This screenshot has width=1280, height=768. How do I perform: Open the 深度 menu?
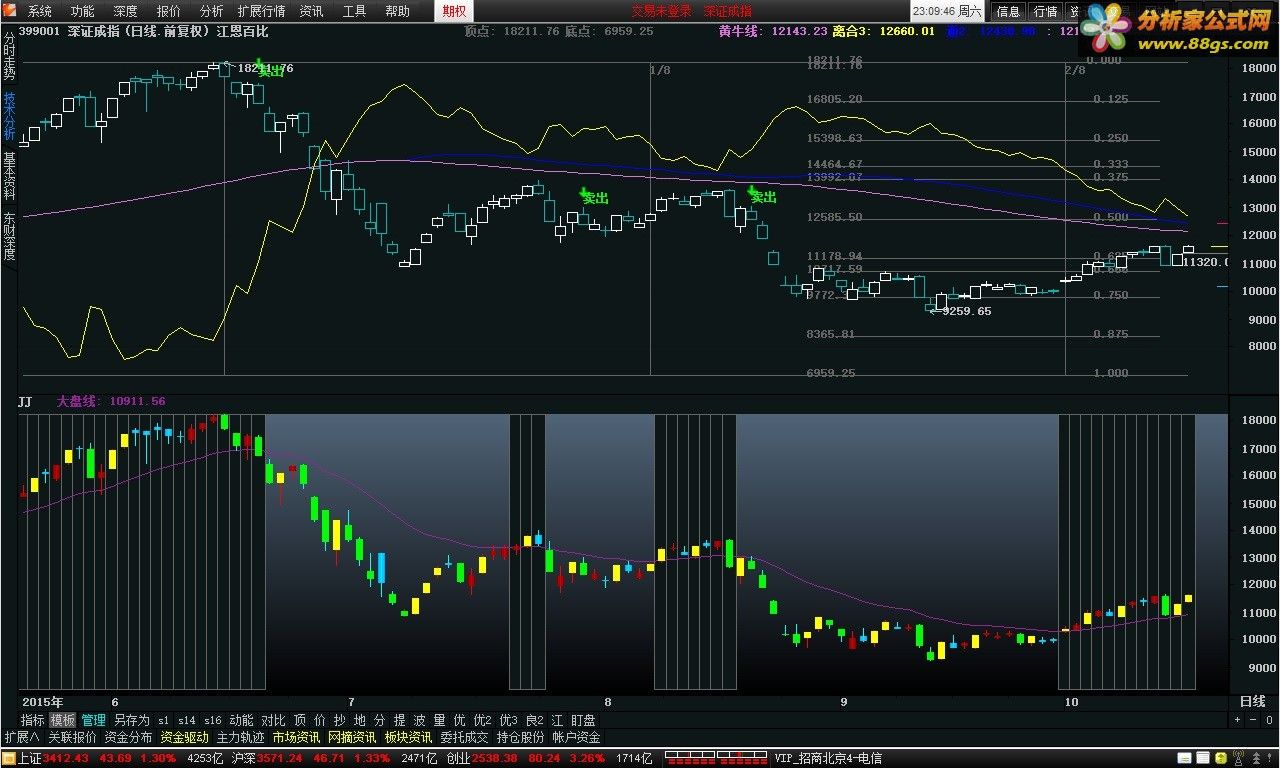(x=125, y=11)
